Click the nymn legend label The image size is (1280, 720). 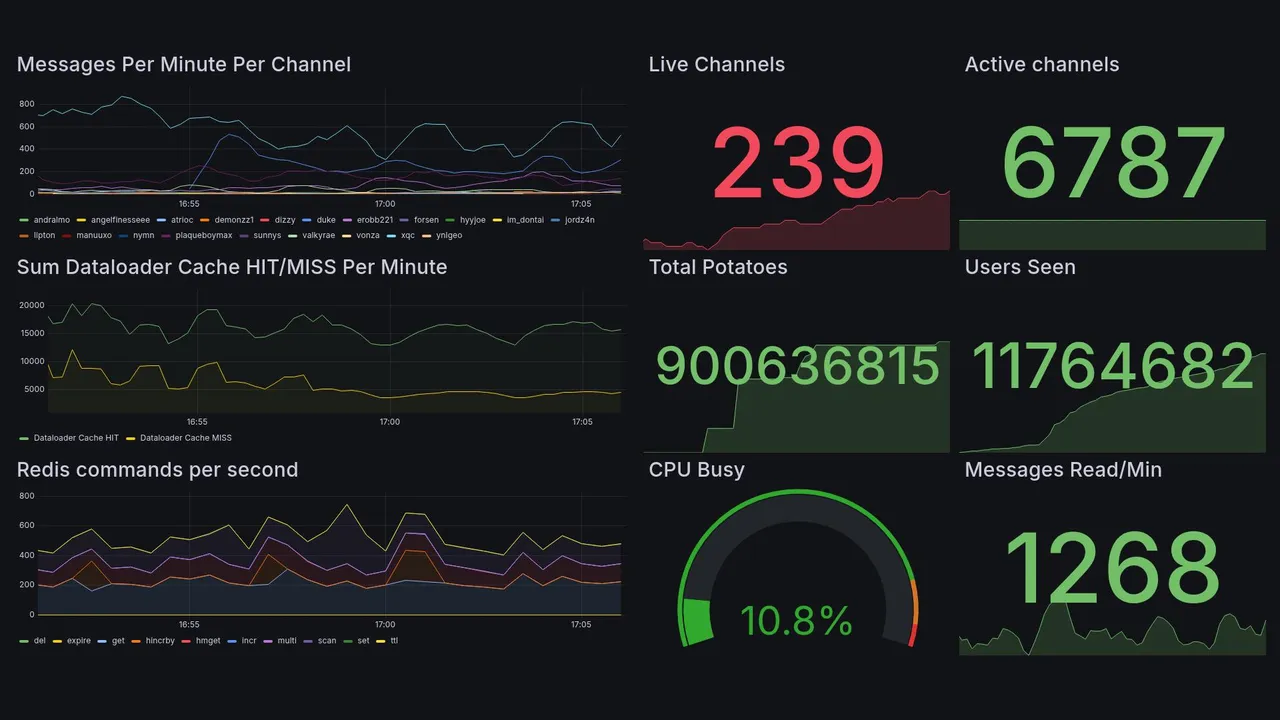pyautogui.click(x=144, y=235)
